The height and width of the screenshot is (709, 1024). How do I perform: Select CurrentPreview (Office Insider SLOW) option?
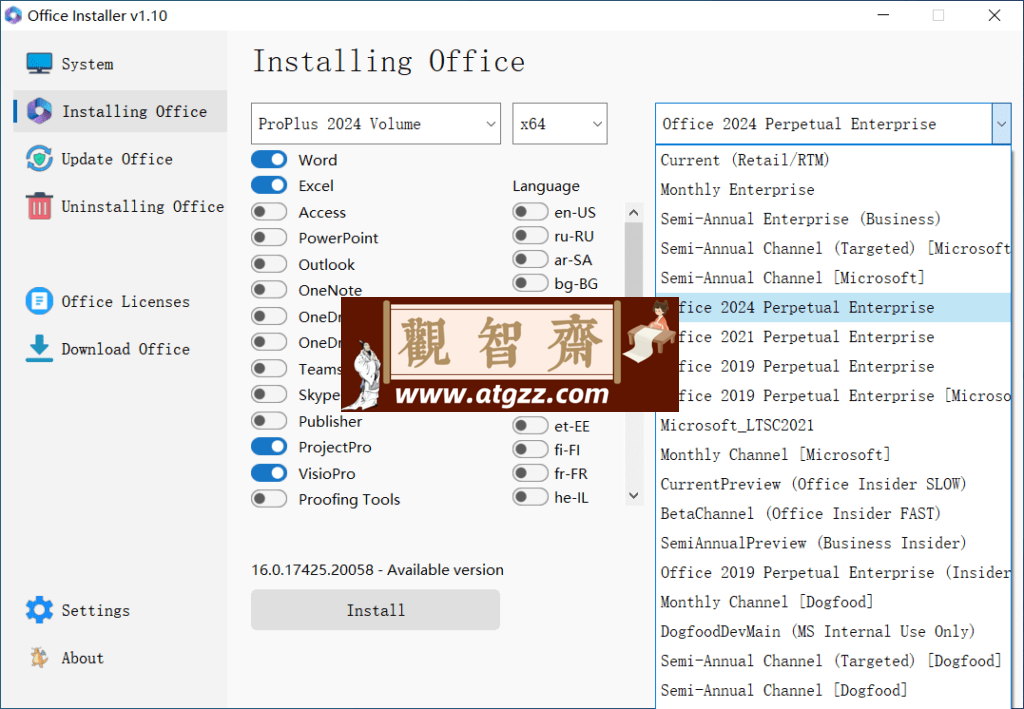[x=833, y=484]
